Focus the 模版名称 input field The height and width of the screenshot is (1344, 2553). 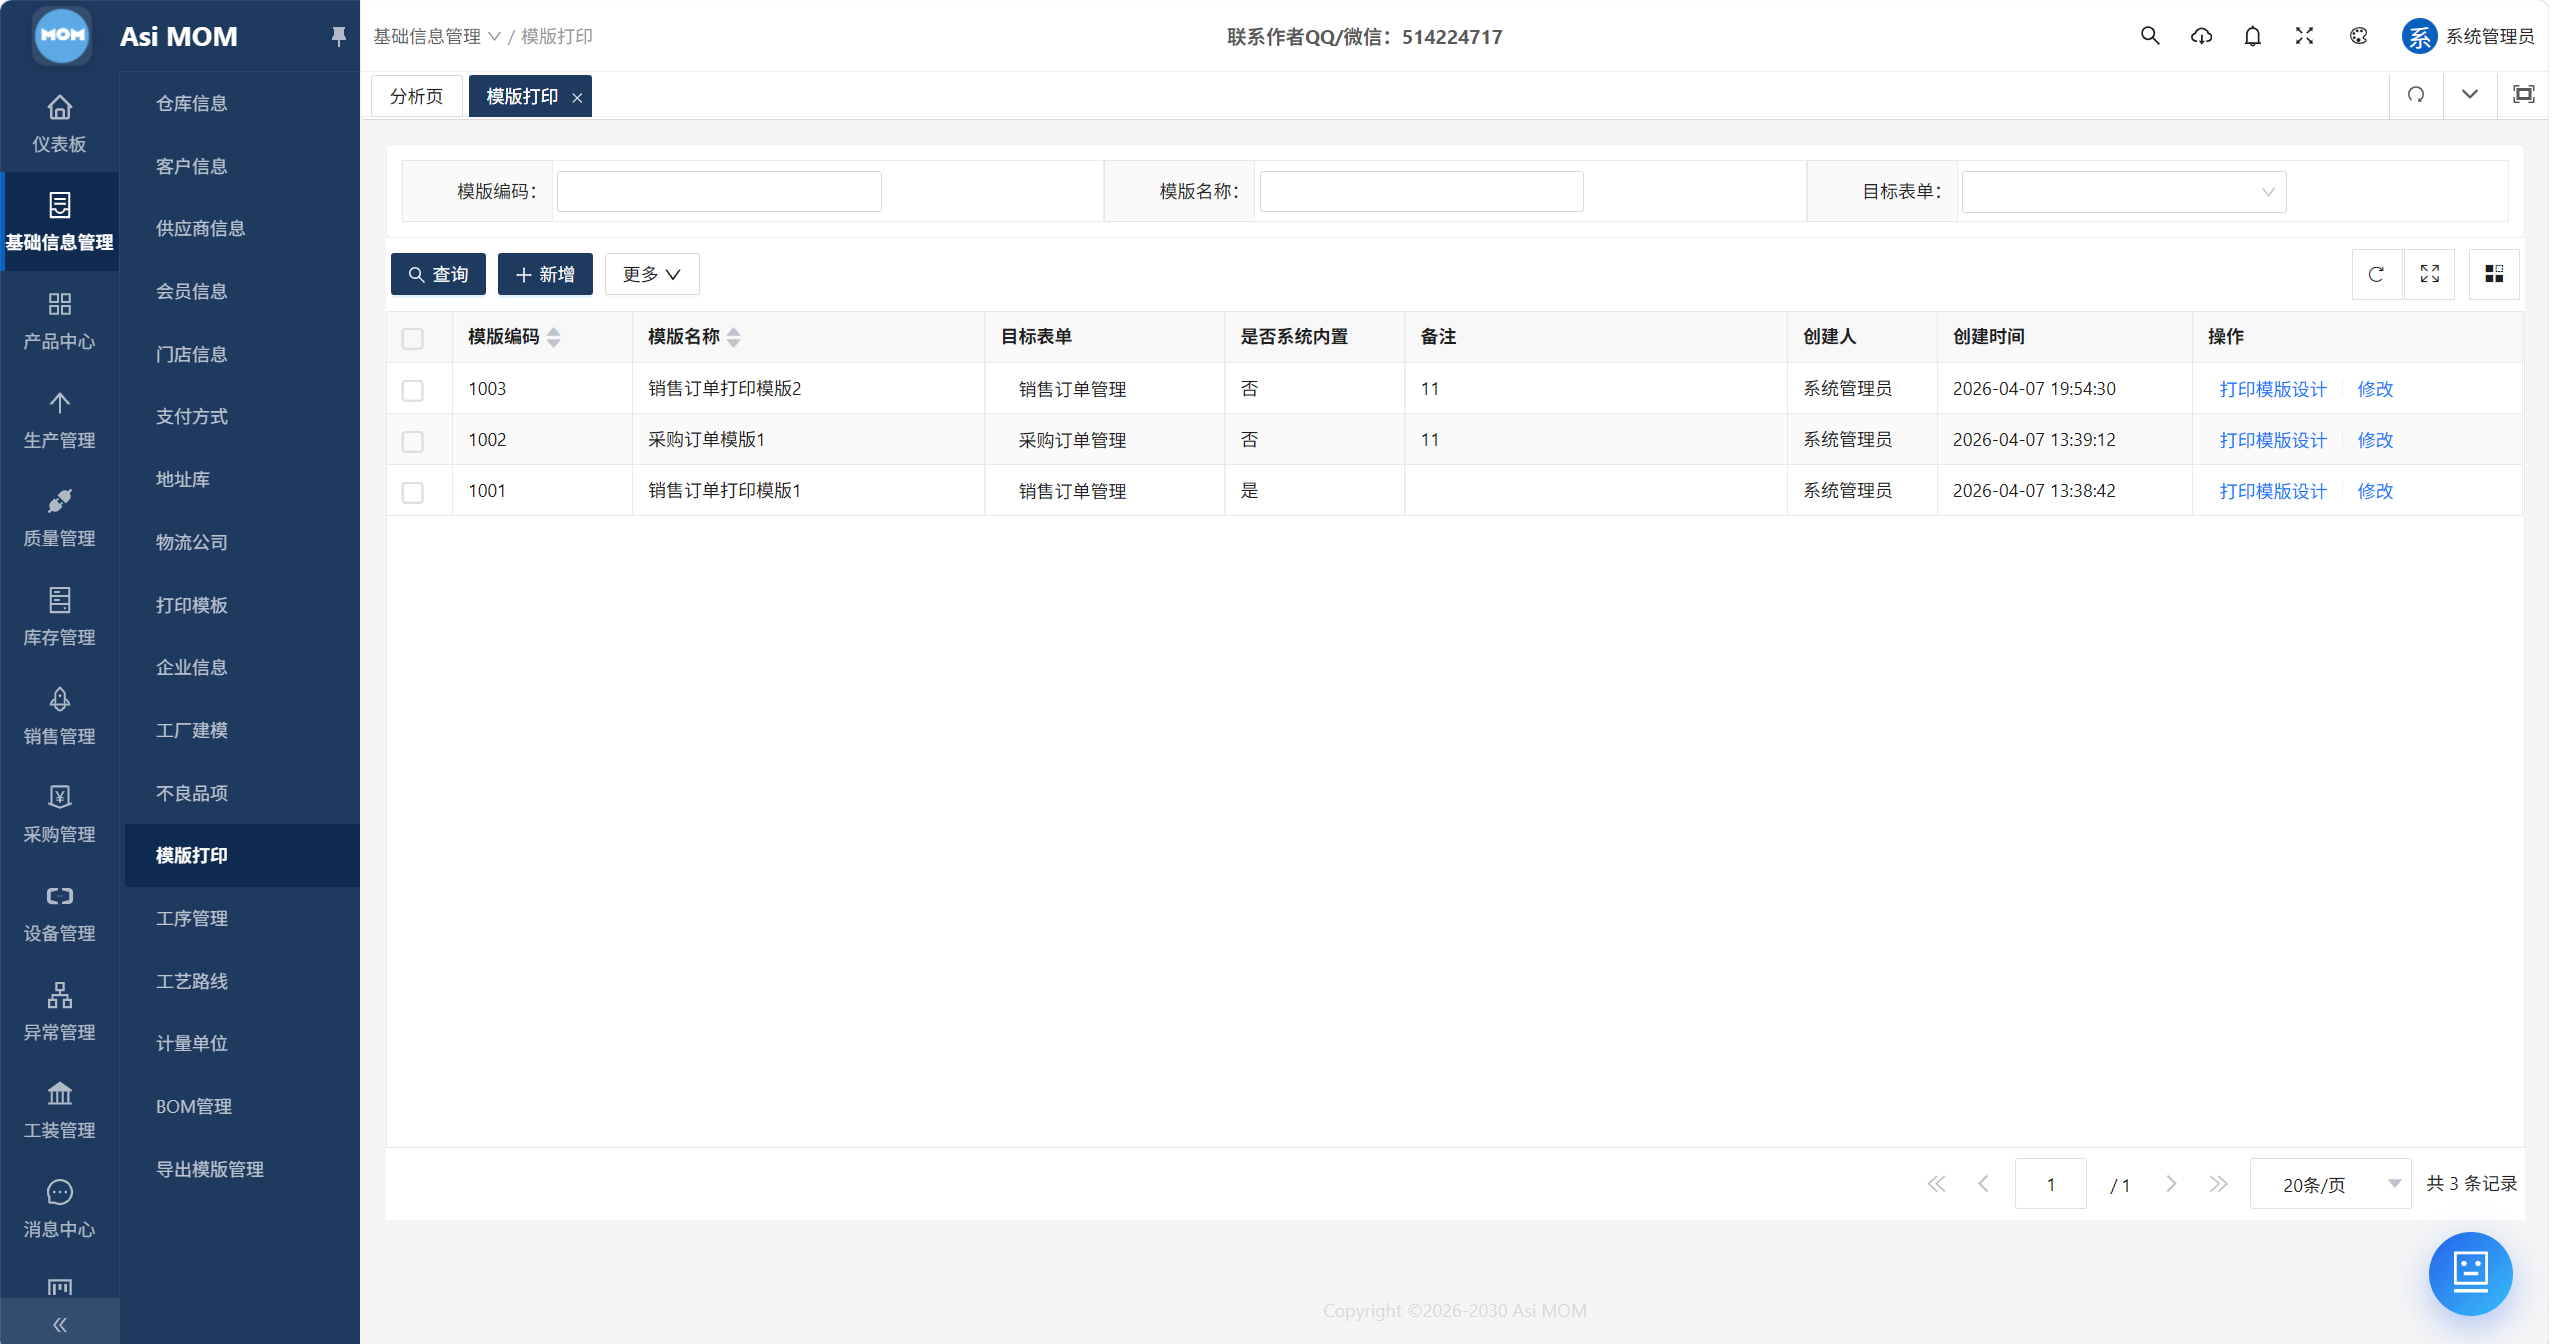tap(1421, 192)
